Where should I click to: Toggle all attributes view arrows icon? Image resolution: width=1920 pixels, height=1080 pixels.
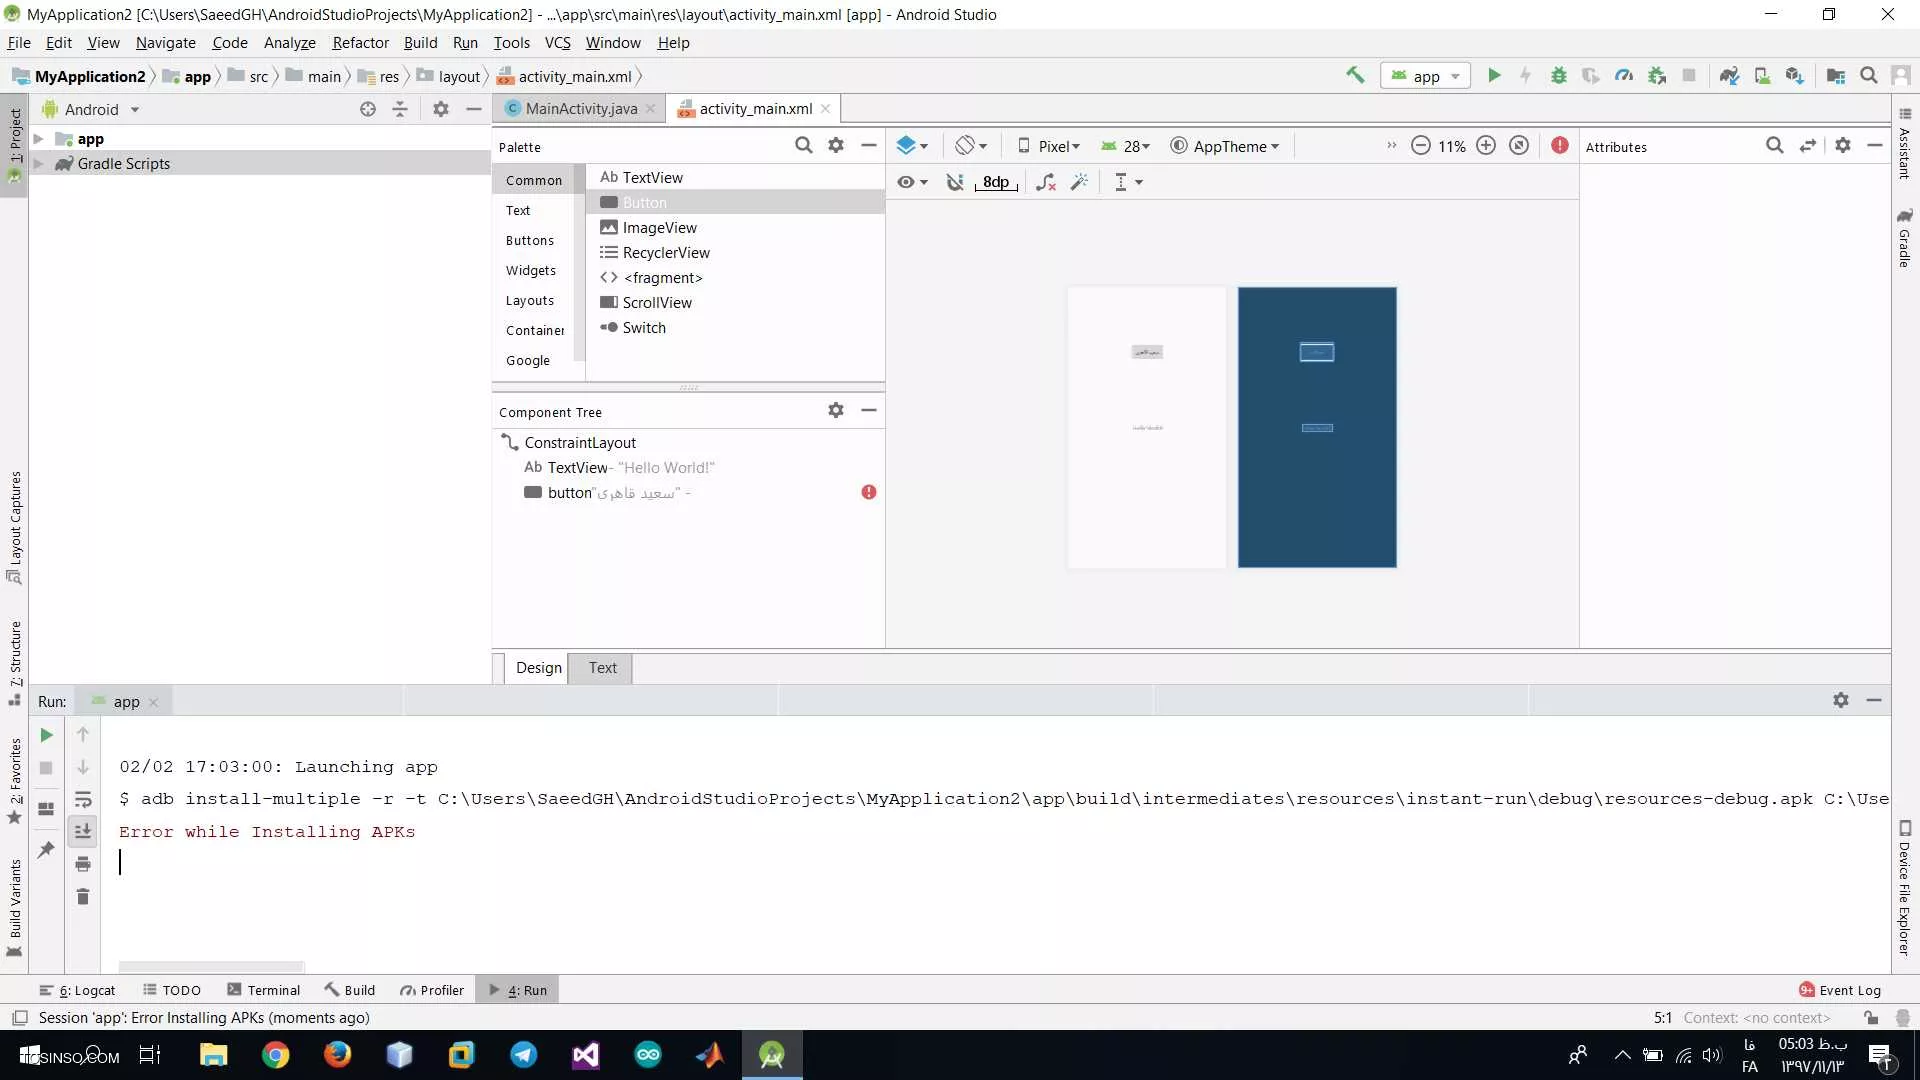pyautogui.click(x=1807, y=146)
